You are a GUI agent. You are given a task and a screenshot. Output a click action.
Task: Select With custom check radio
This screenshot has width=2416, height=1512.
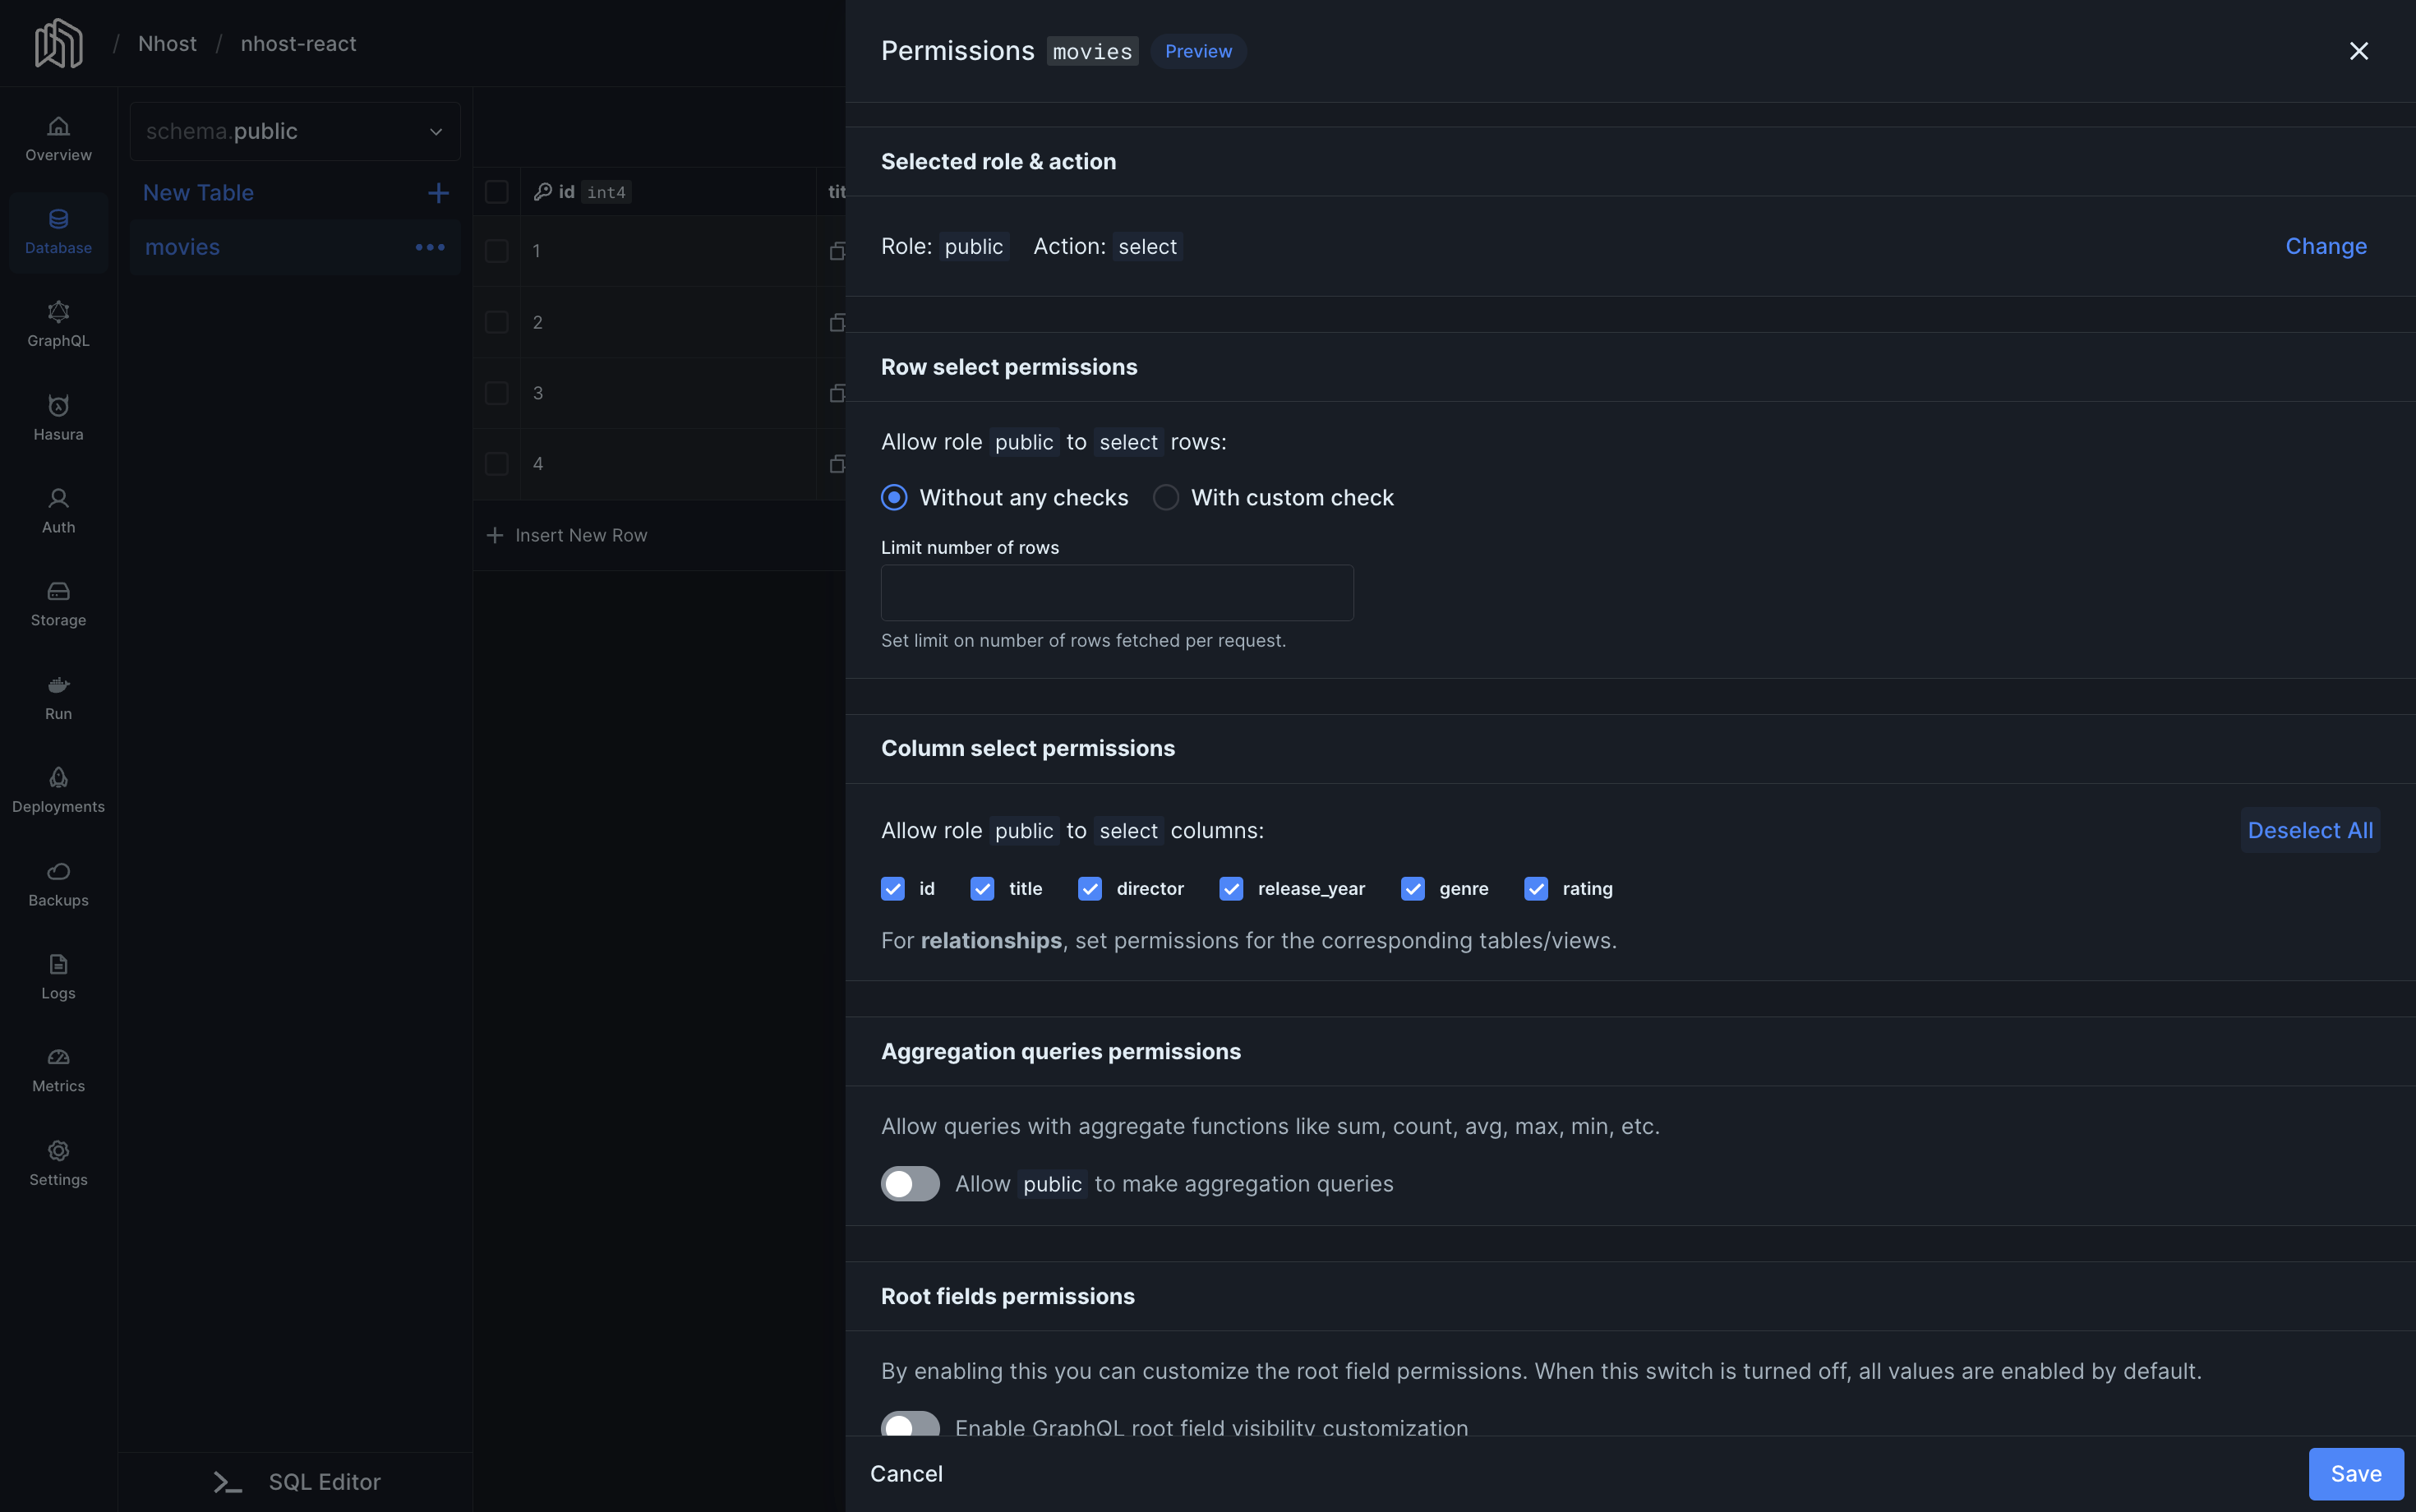[x=1166, y=498]
